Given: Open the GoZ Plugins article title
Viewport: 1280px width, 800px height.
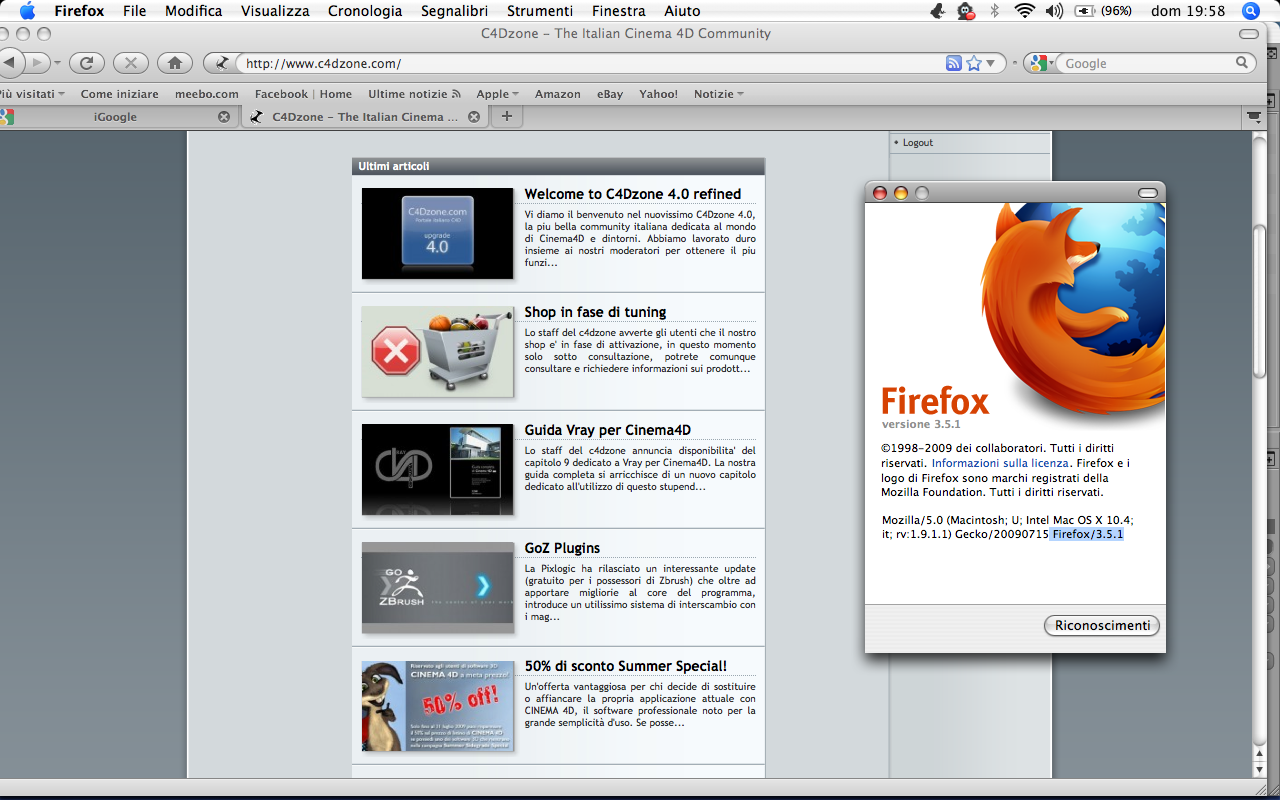Looking at the screenshot, I should click(562, 548).
